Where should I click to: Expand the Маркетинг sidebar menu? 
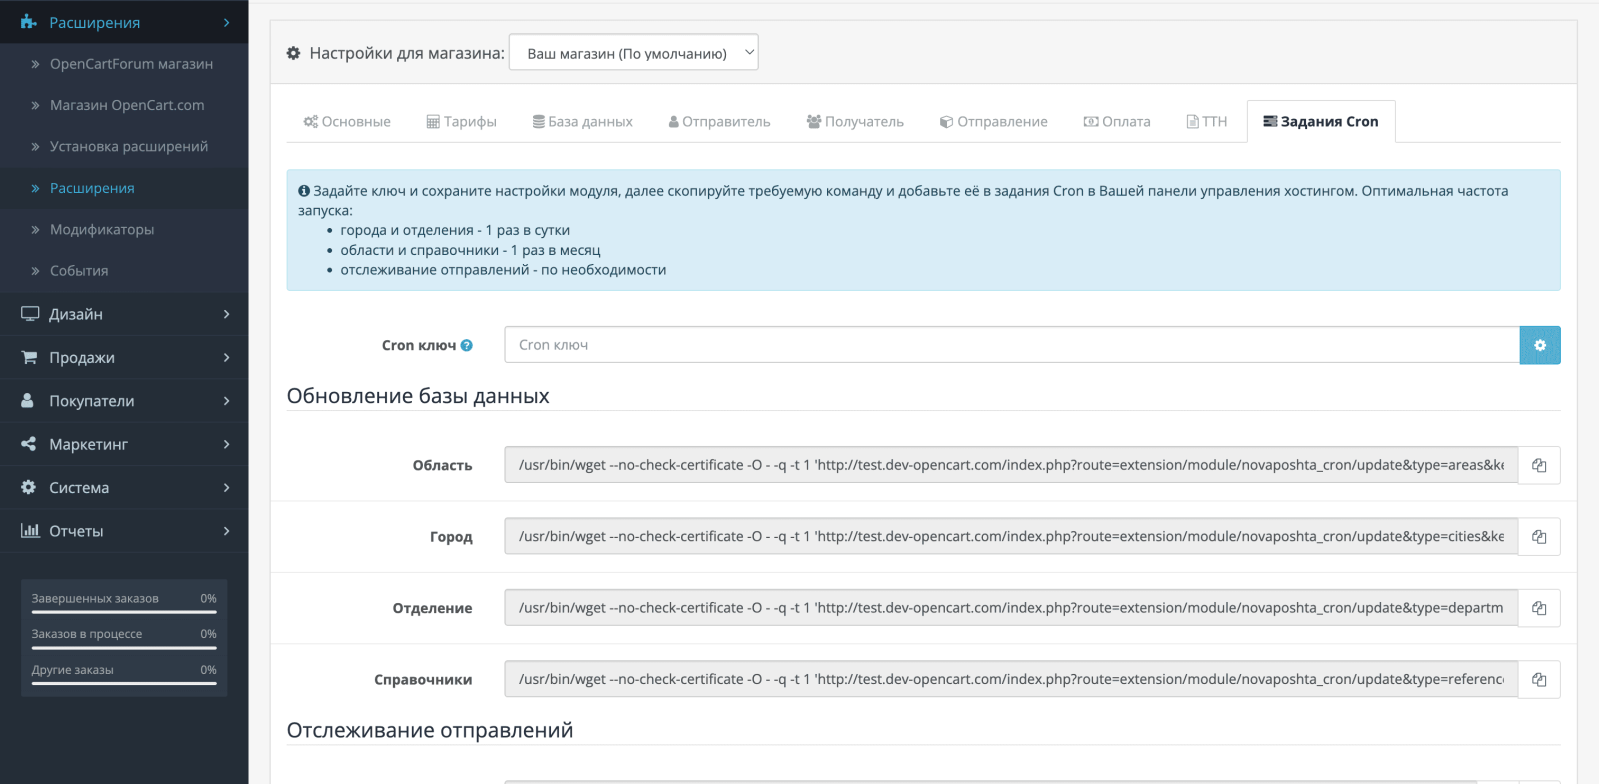(x=124, y=444)
